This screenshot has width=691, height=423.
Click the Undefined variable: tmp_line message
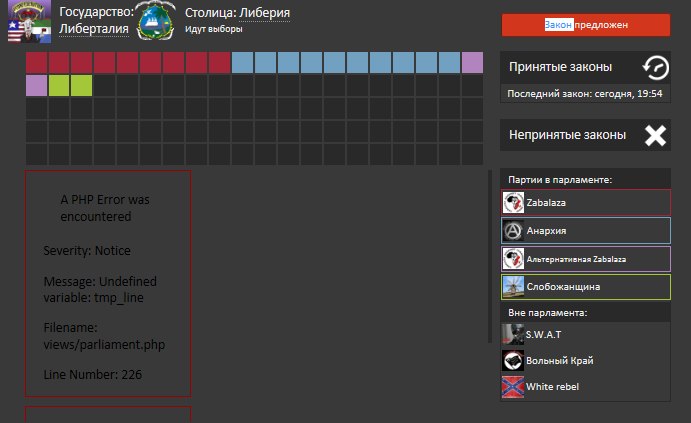(x=100, y=289)
